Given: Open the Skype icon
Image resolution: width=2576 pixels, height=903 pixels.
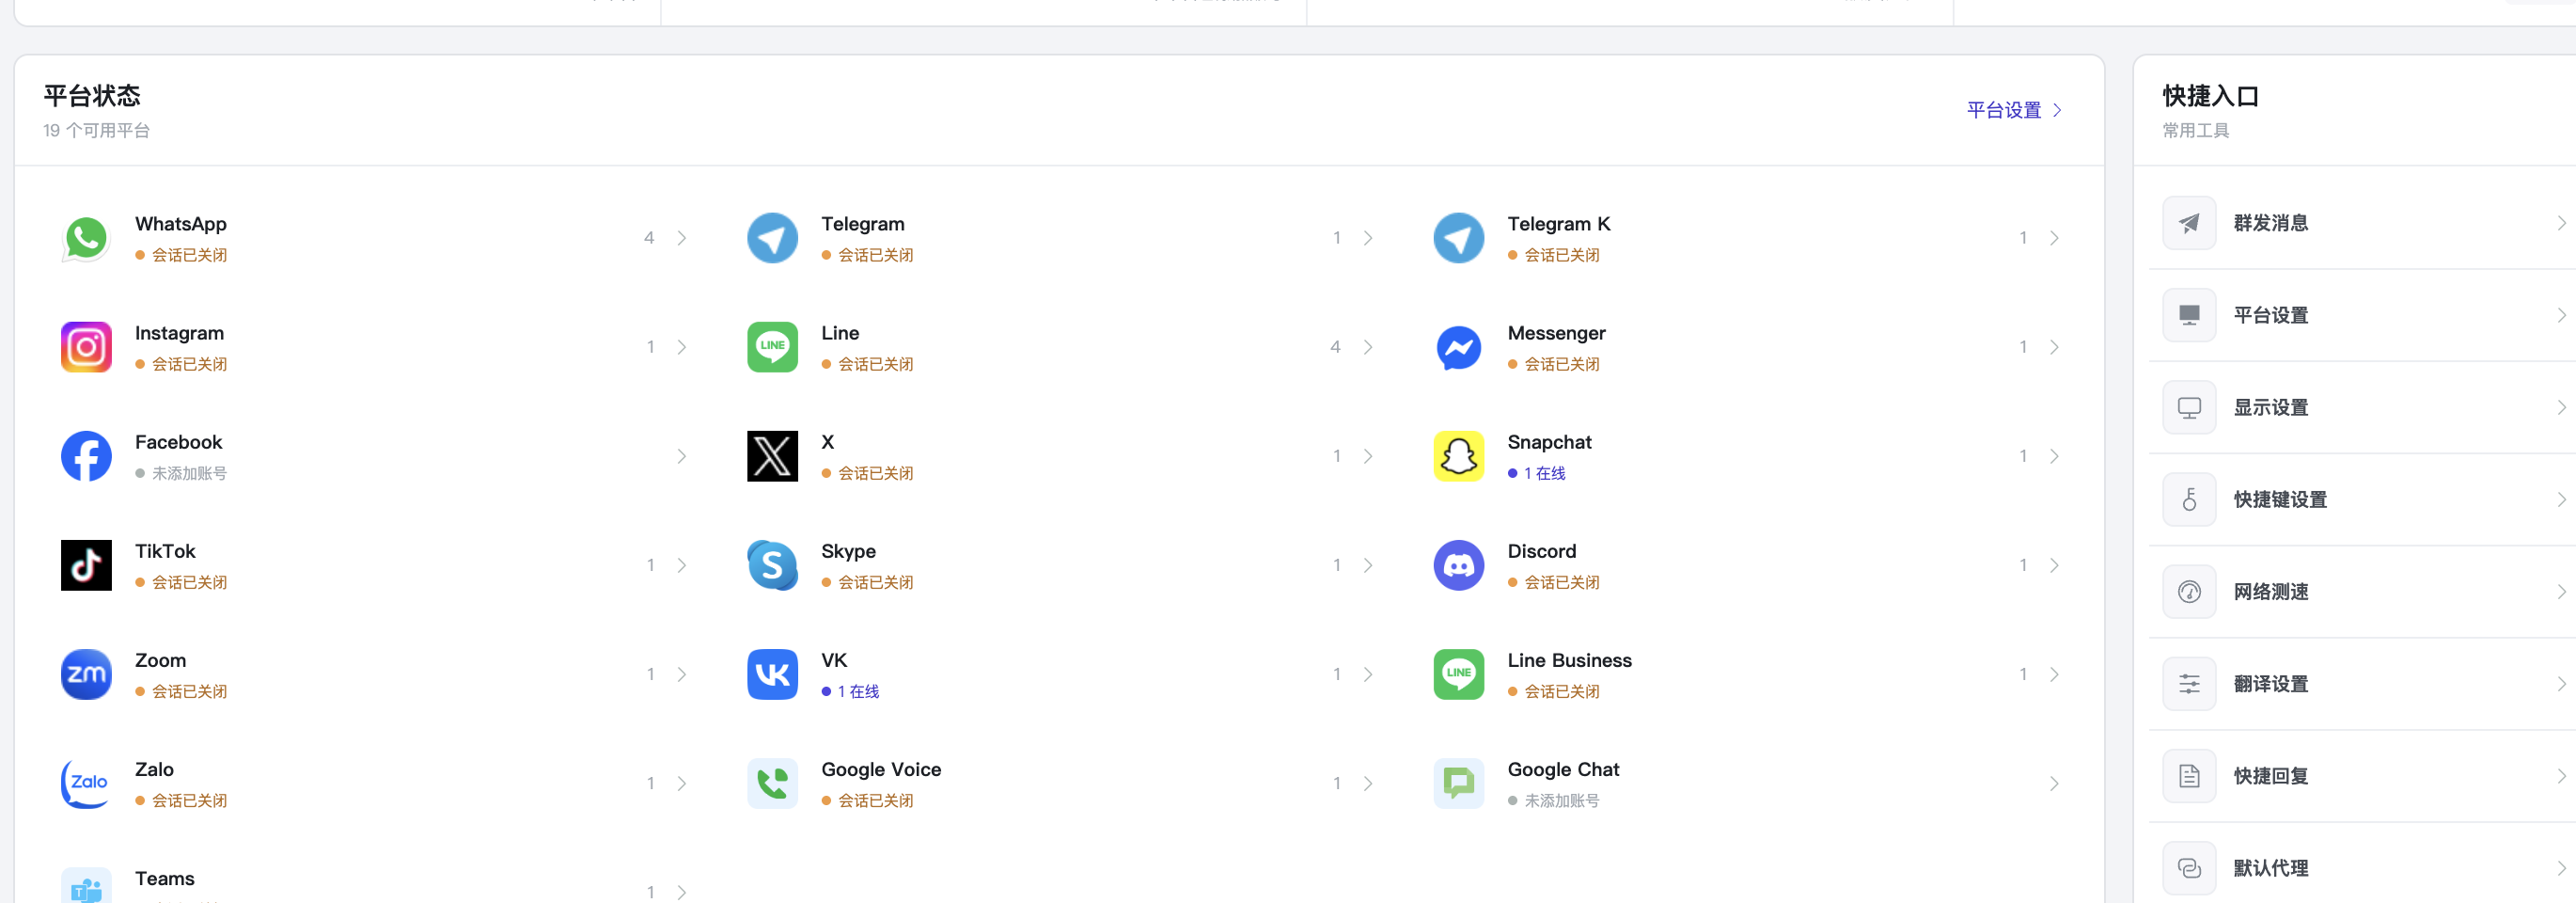Looking at the screenshot, I should [x=772, y=565].
